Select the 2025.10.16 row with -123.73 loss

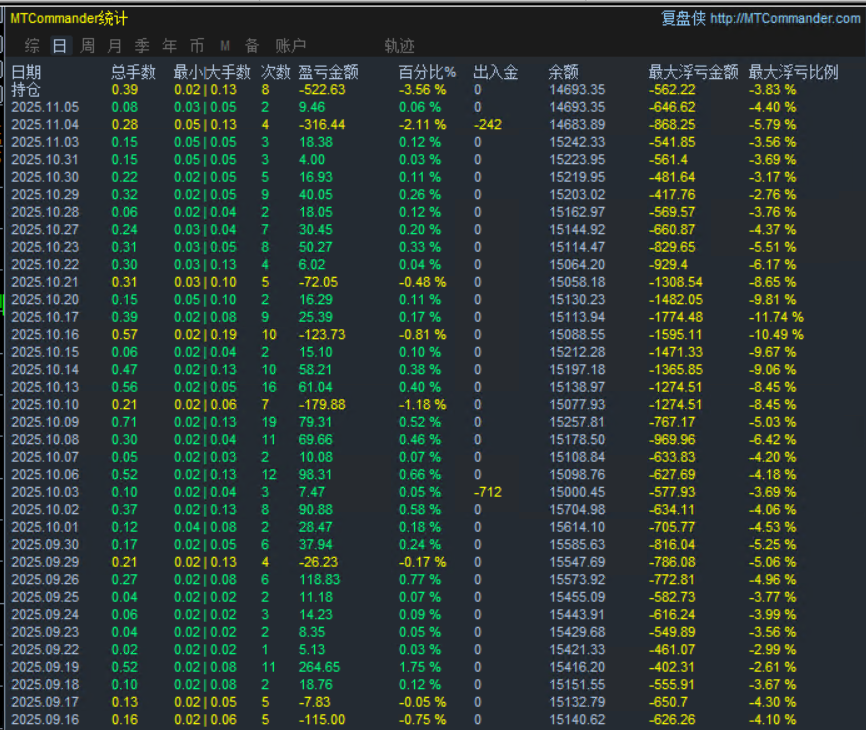(44, 333)
